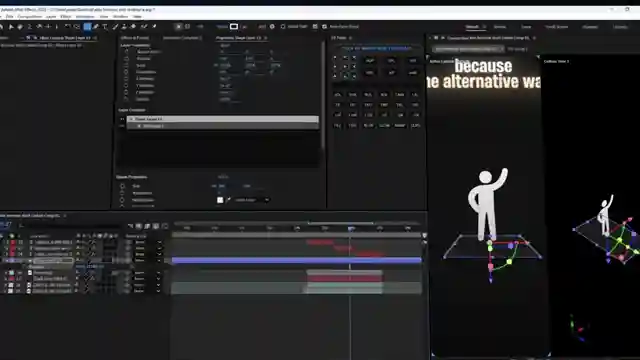Screen dimensions: 640x360
Task: Toggle frame blending icon in timeline header
Action: [147, 226]
